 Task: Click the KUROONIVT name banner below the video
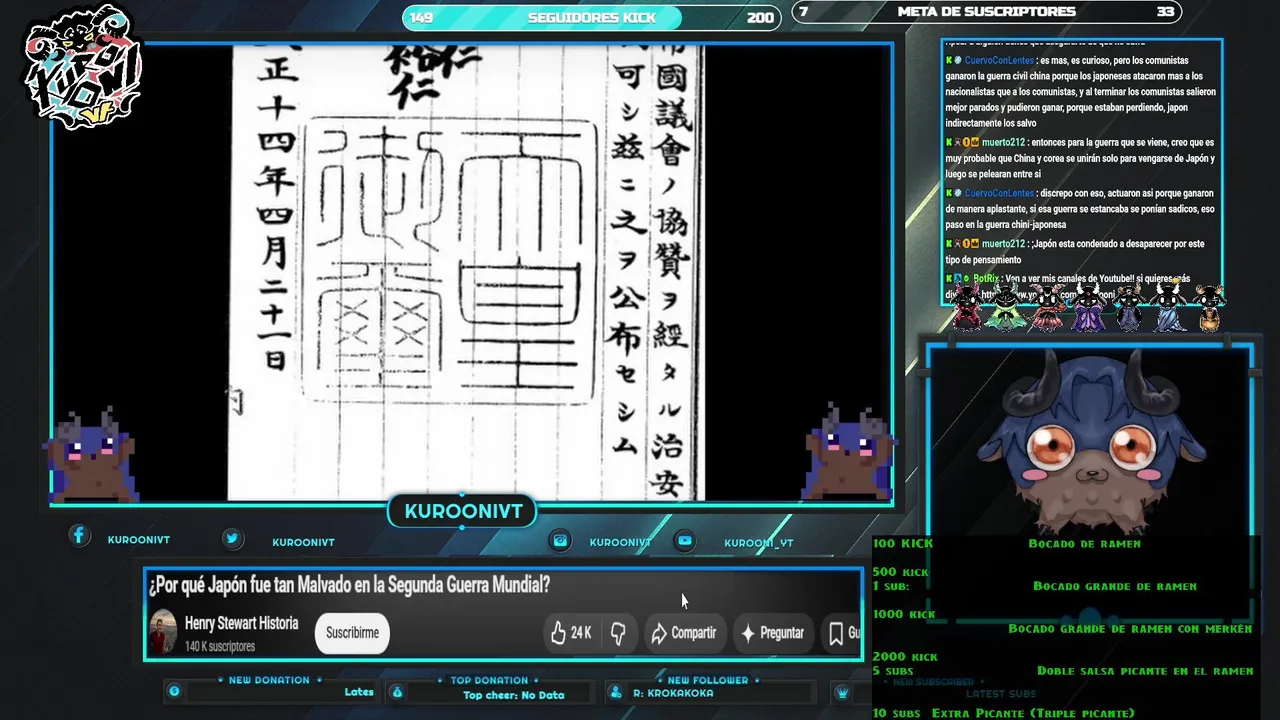[463, 512]
